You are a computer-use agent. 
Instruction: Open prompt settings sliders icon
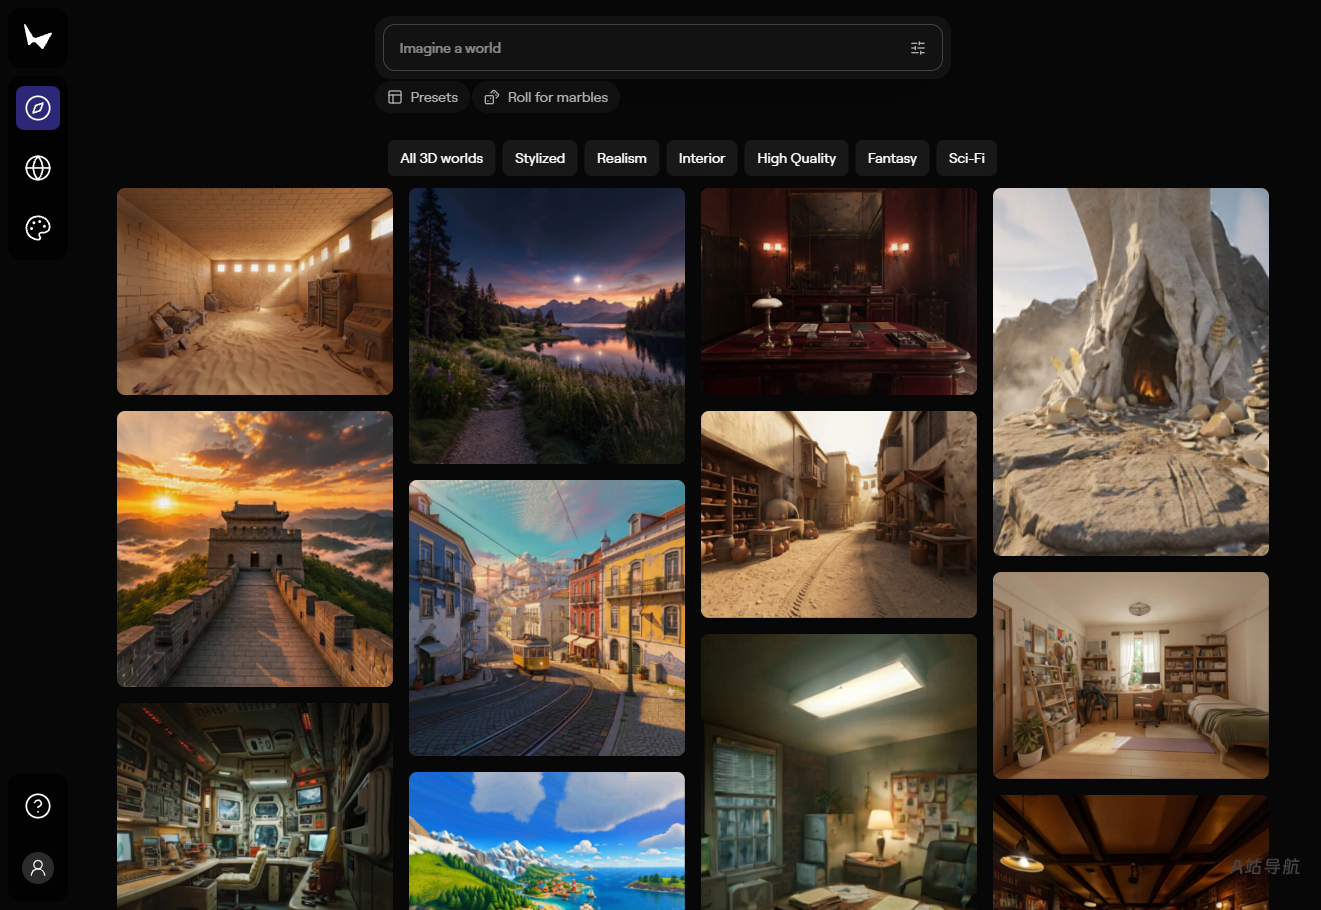pos(918,48)
